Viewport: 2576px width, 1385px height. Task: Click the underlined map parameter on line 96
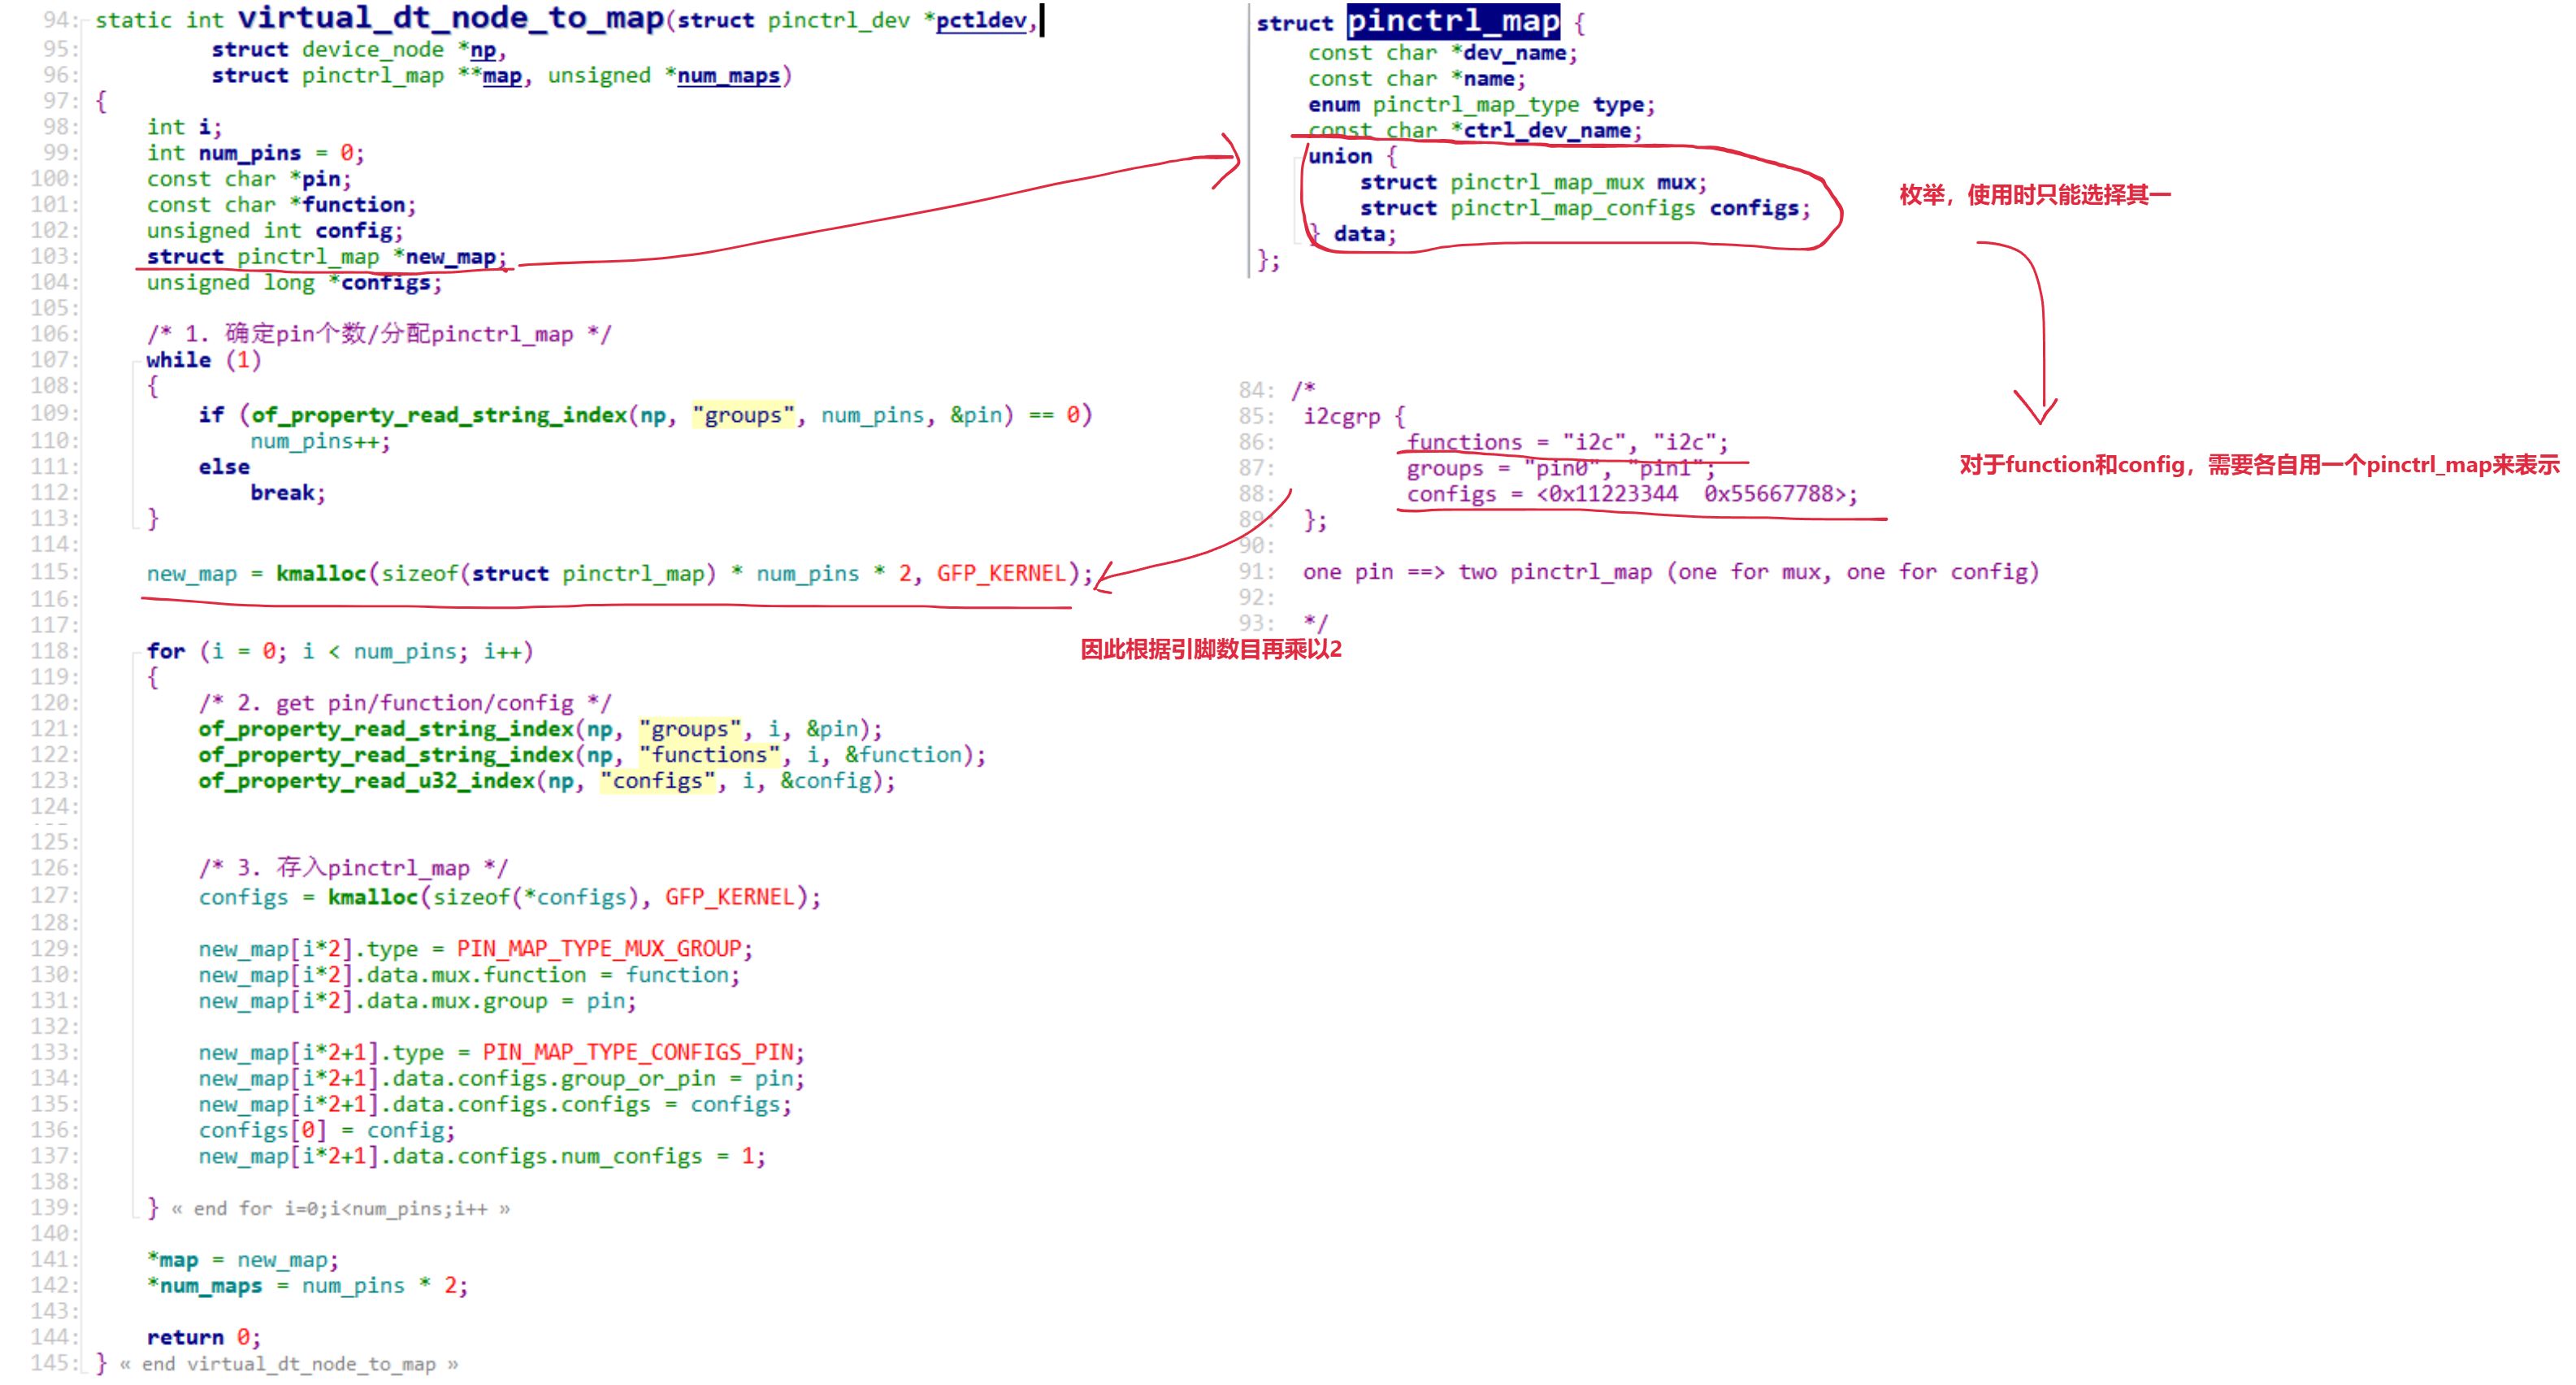[x=502, y=76]
